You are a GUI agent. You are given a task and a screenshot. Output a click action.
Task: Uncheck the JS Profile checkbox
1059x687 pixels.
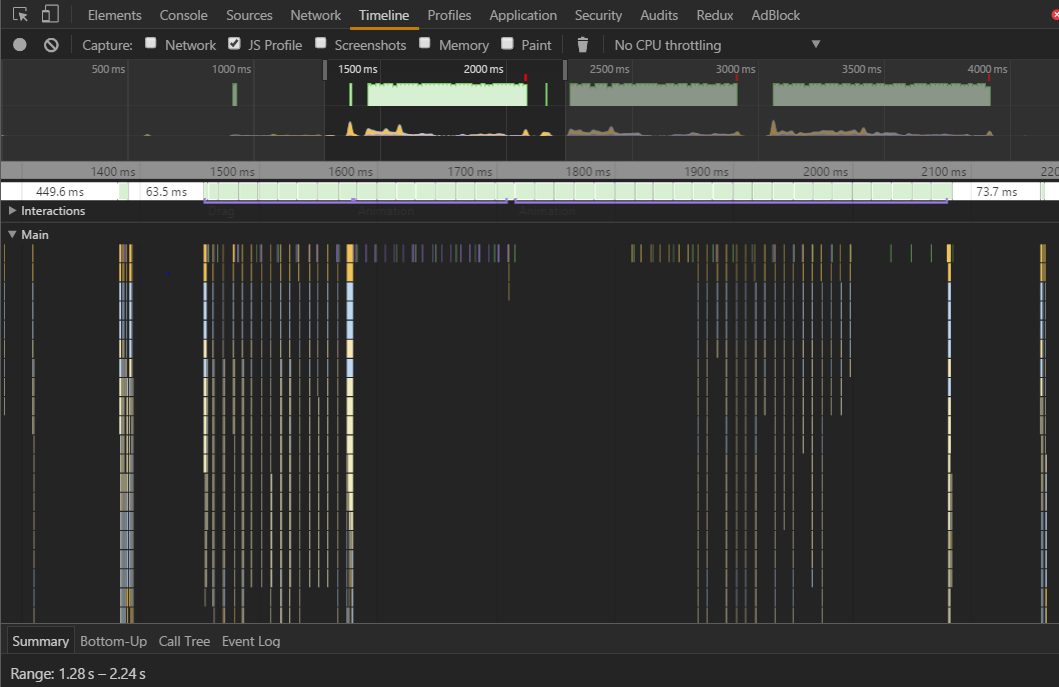click(x=234, y=44)
